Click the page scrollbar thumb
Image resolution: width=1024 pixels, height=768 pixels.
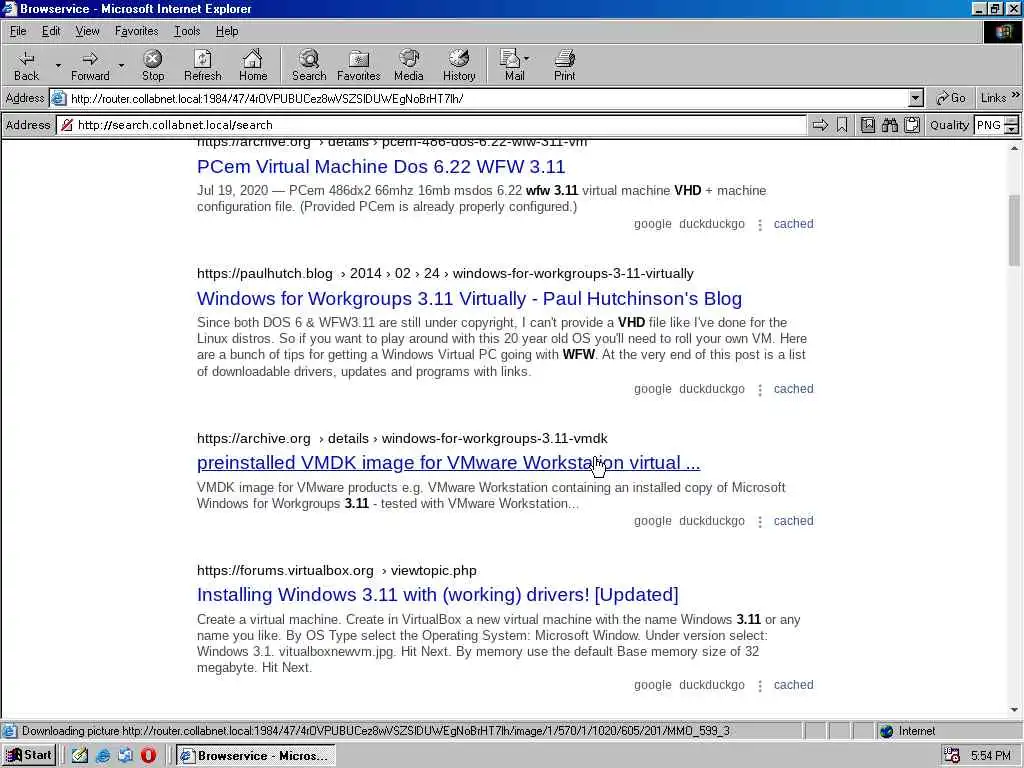[x=1014, y=230]
